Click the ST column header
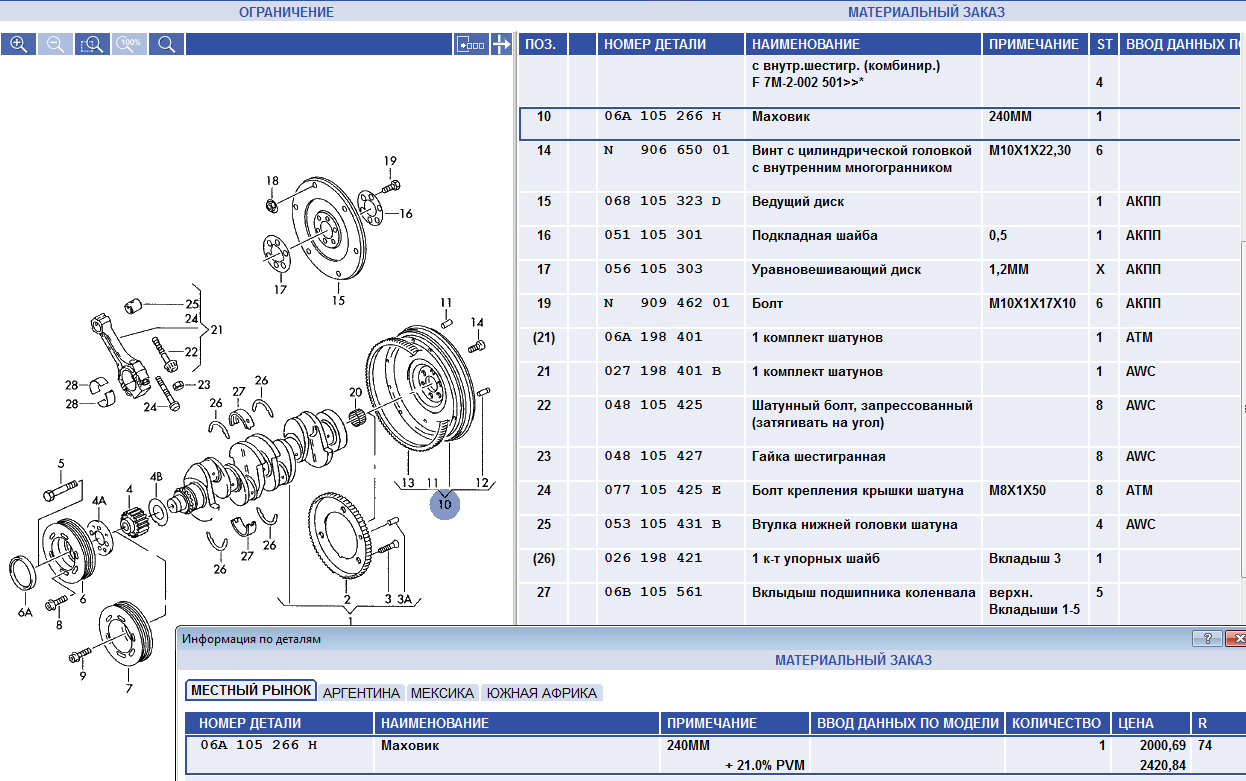 (1104, 44)
